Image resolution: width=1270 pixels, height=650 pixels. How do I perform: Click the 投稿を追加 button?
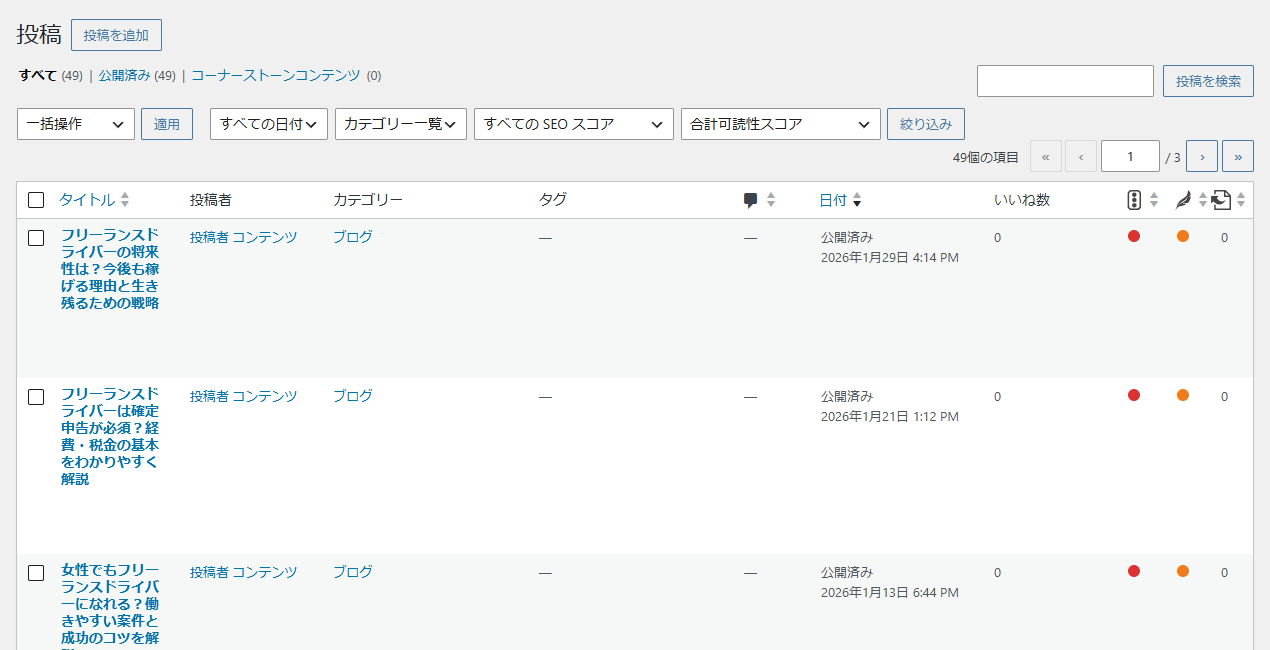(x=116, y=35)
